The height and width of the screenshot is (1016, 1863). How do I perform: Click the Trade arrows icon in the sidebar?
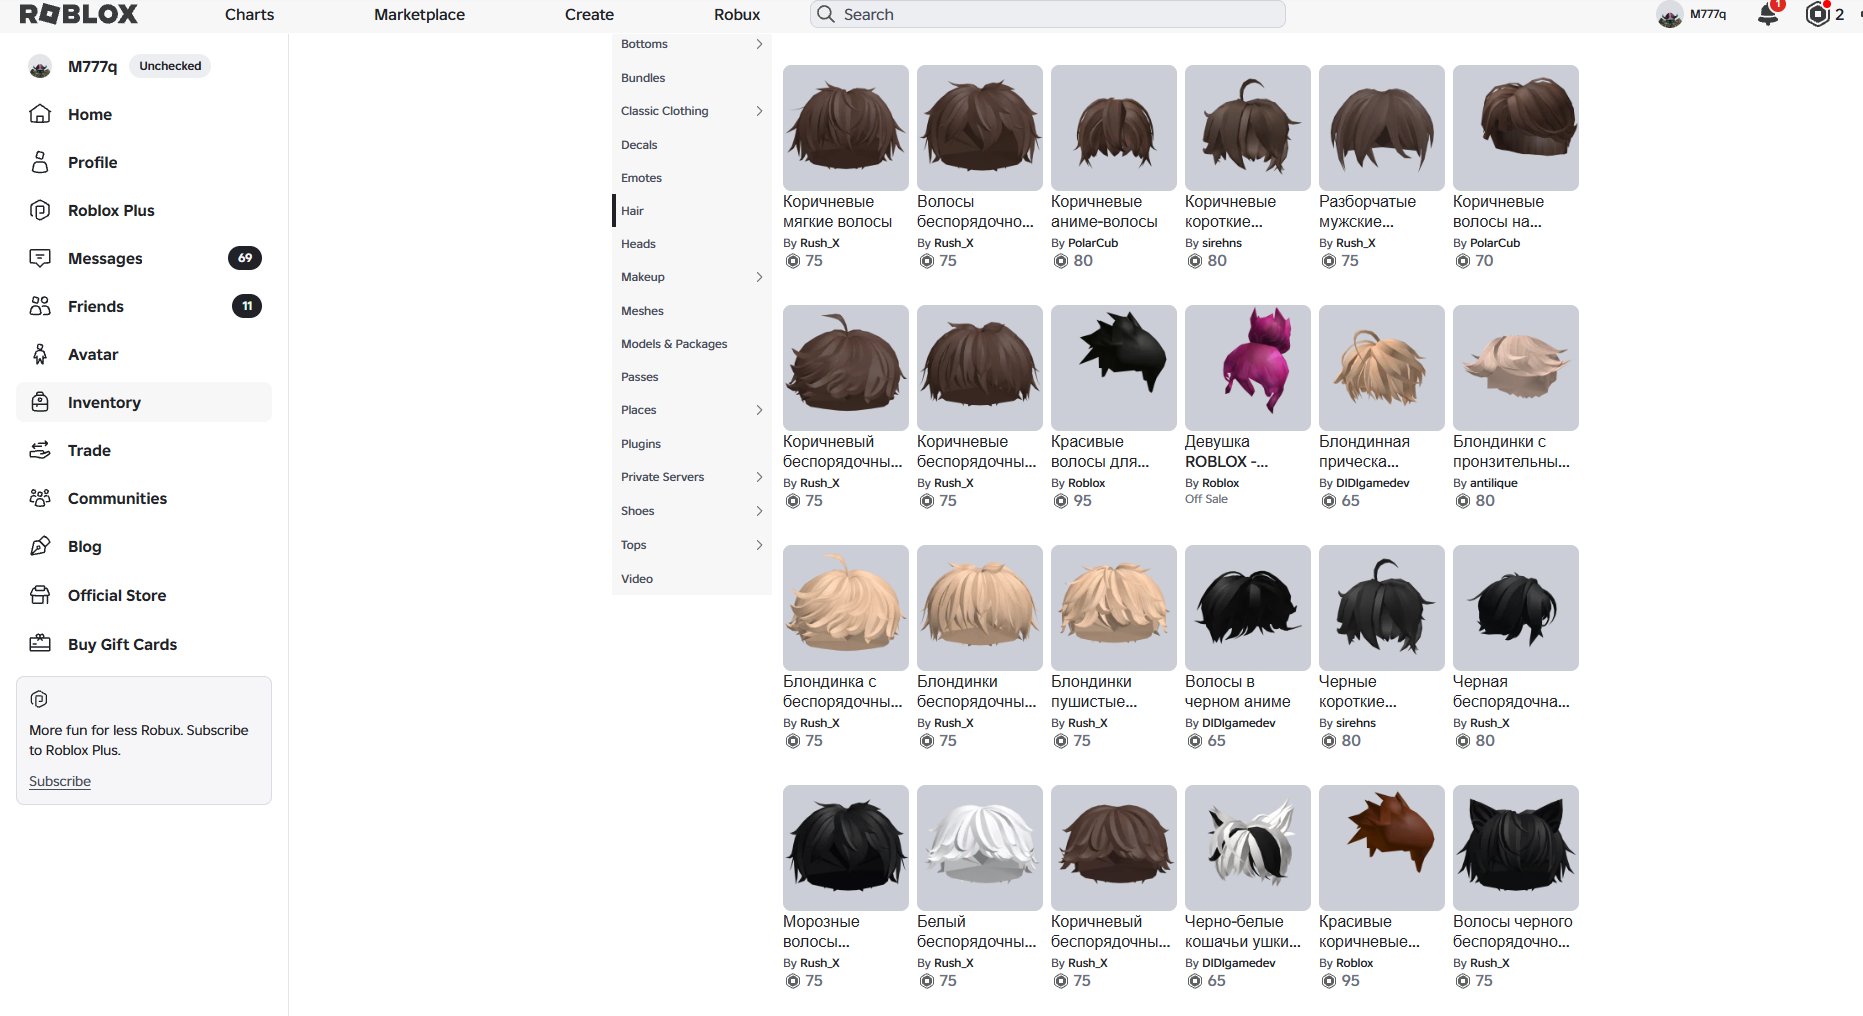[40, 450]
